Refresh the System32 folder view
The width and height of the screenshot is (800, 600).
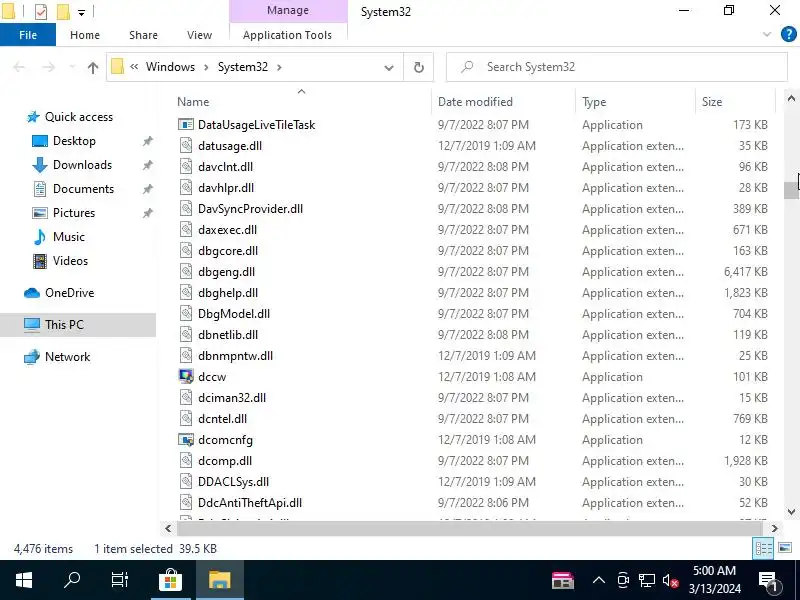[419, 67]
